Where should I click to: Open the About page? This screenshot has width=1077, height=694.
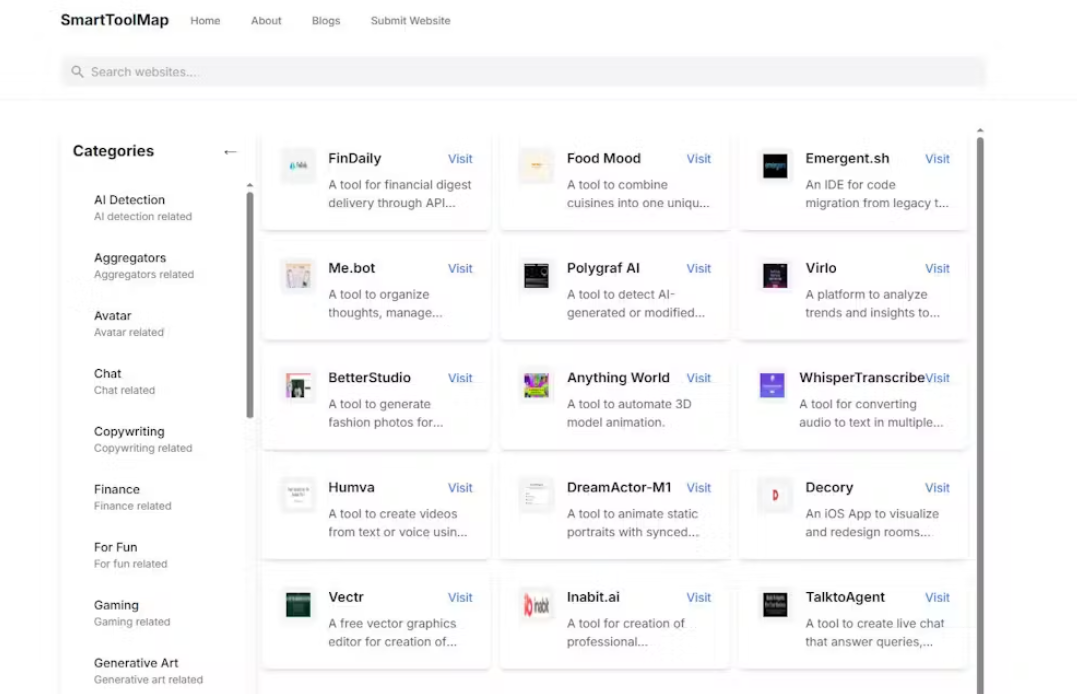266,21
